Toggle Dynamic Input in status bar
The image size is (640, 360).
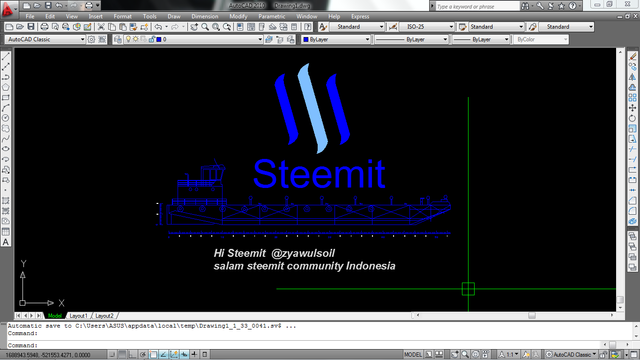184,354
